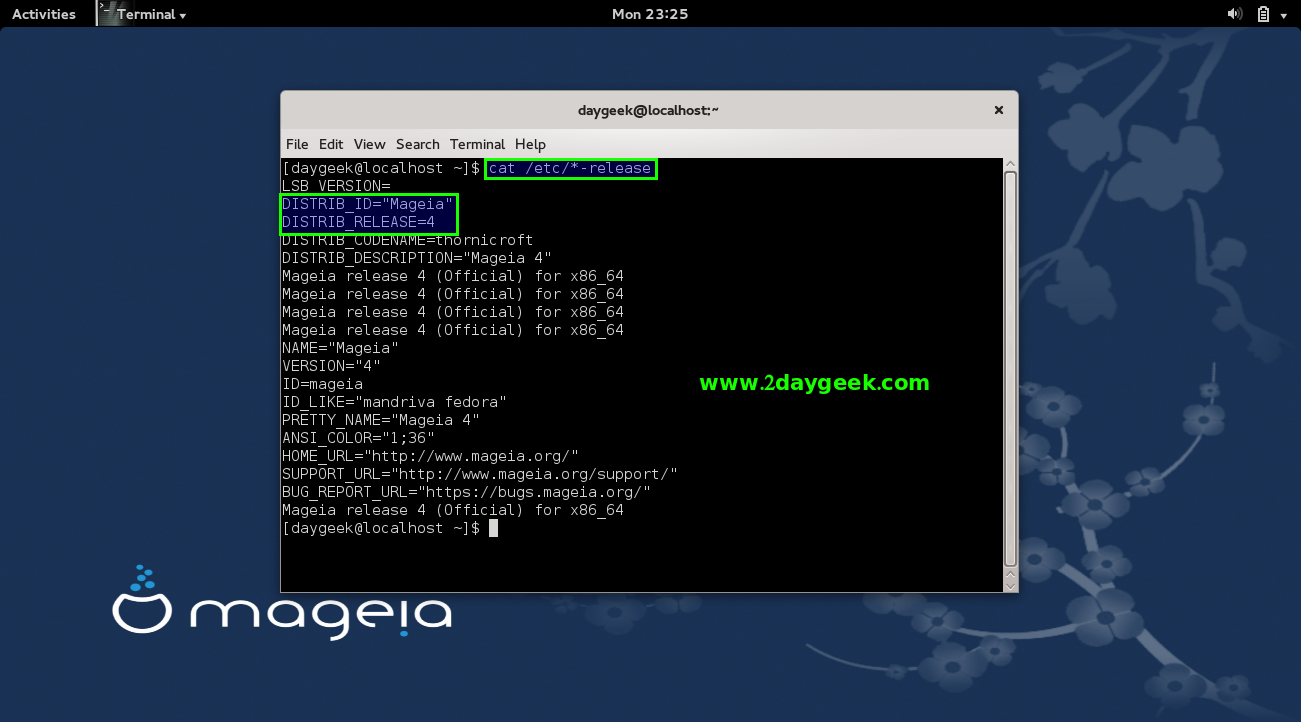The image size is (1301, 722).
Task: Open the Search menu
Action: pyautogui.click(x=417, y=144)
